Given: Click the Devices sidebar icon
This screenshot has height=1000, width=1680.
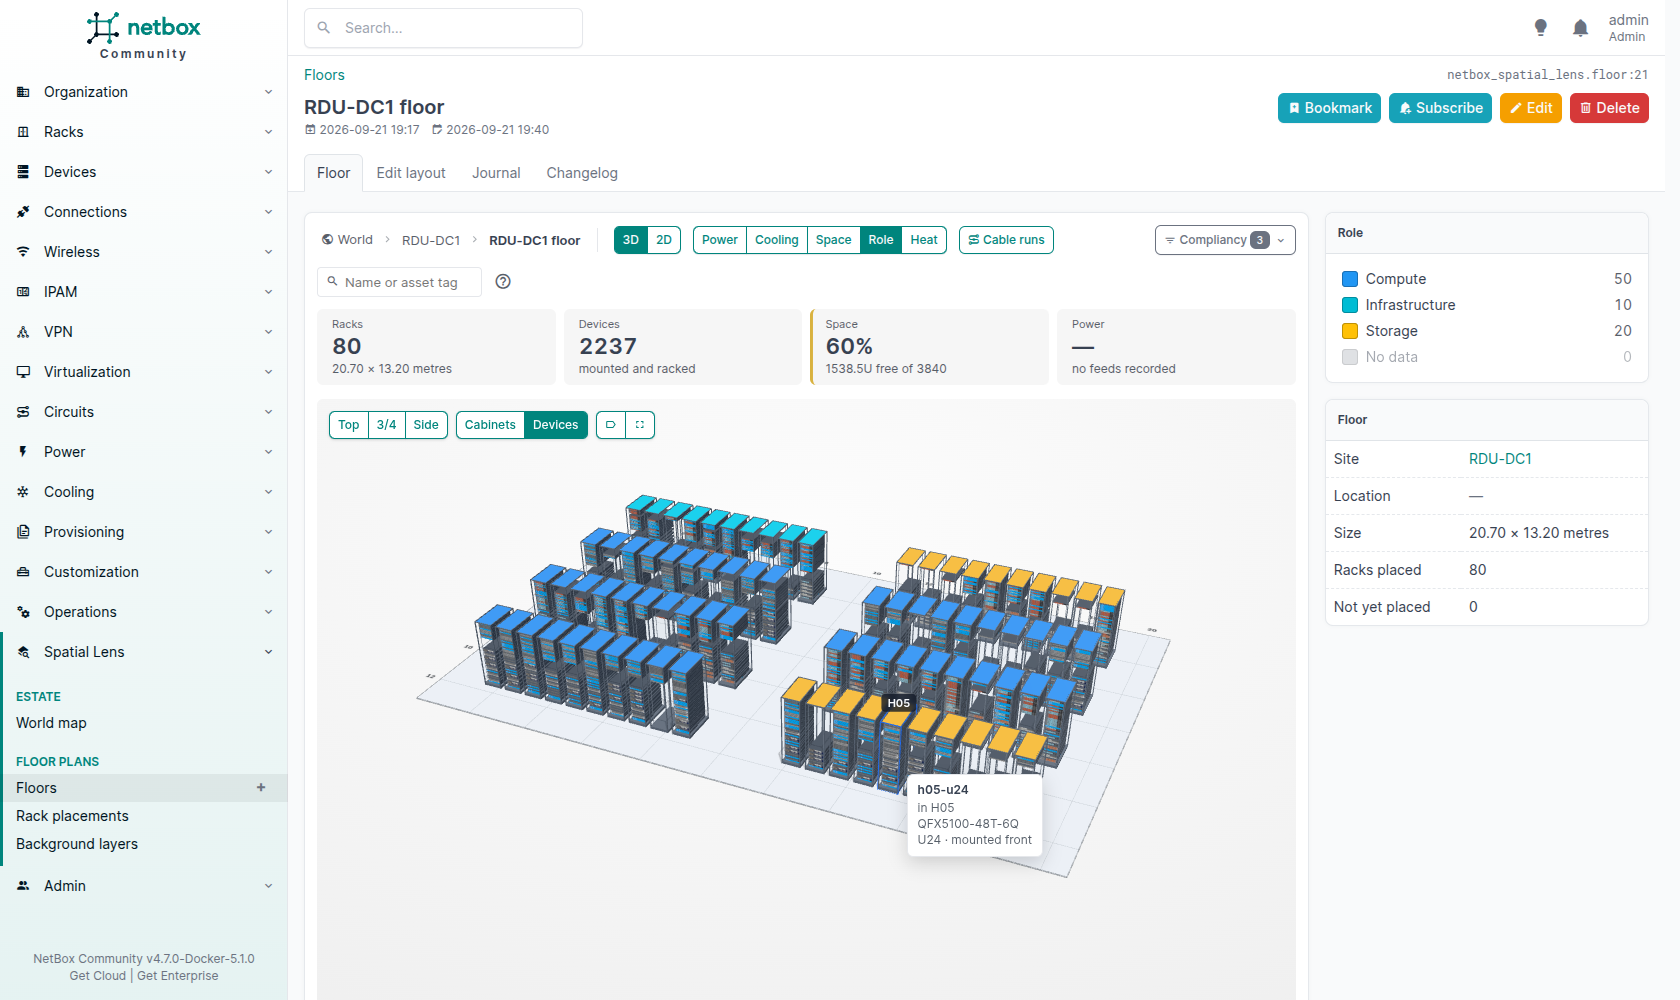Looking at the screenshot, I should pos(23,172).
